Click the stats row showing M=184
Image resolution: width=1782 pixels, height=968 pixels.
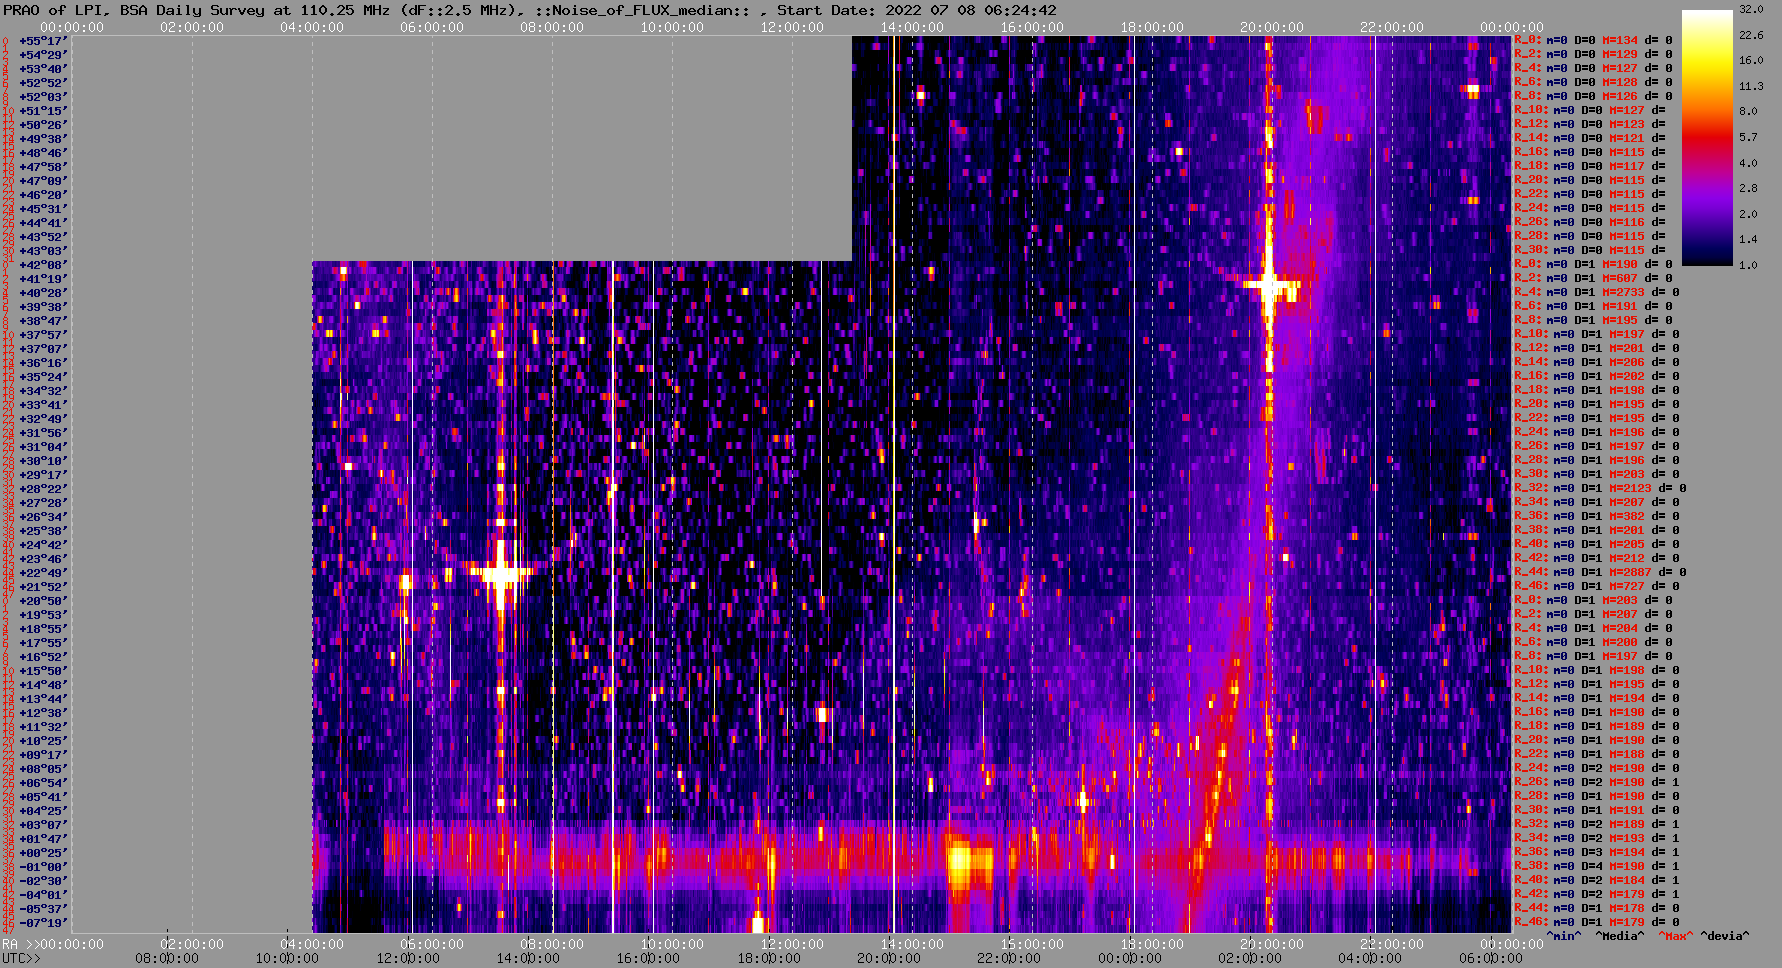pyautogui.click(x=1597, y=881)
